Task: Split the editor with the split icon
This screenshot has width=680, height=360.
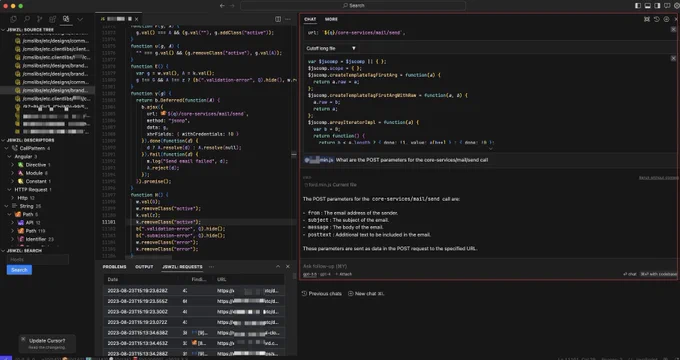Action: [278, 19]
